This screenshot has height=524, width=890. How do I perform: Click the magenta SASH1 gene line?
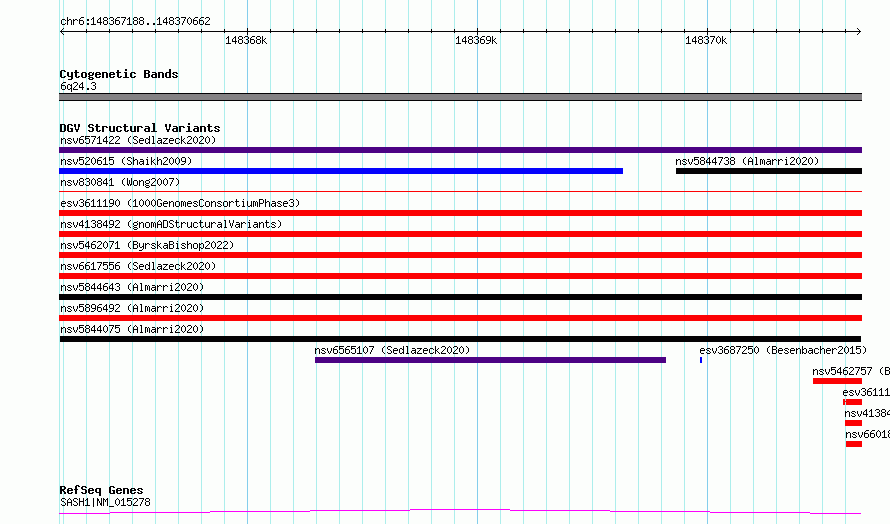pos(460,512)
